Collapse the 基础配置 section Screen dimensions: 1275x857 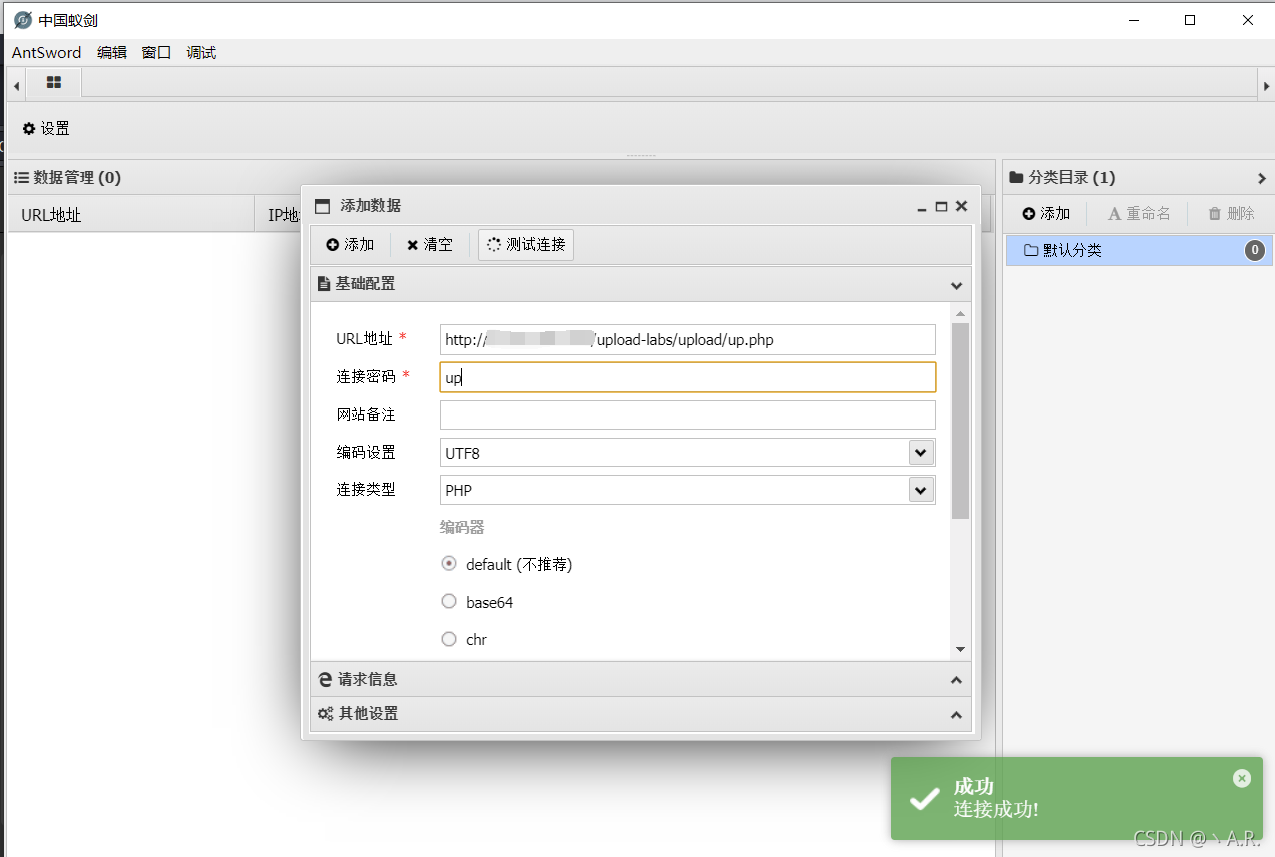pos(956,285)
